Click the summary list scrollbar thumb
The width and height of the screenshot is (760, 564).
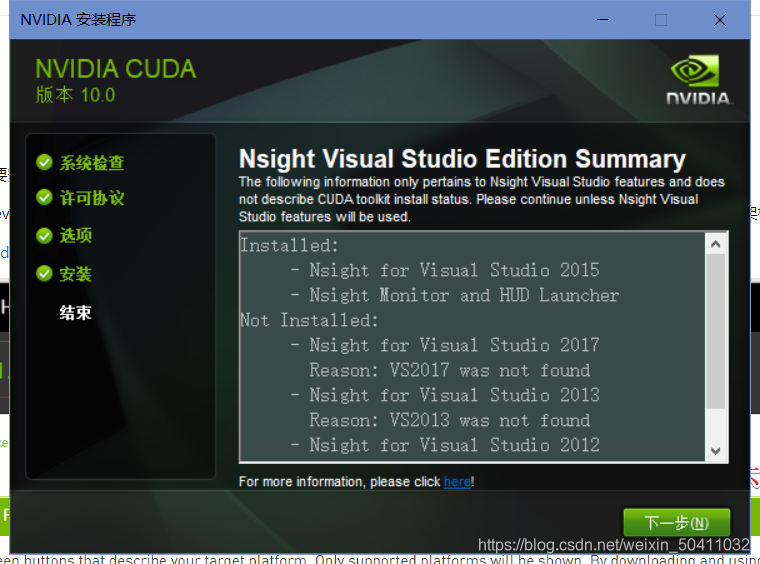[x=715, y=331]
